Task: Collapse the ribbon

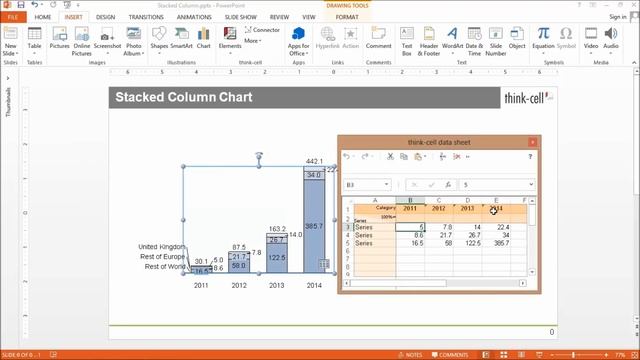Action: (634, 62)
